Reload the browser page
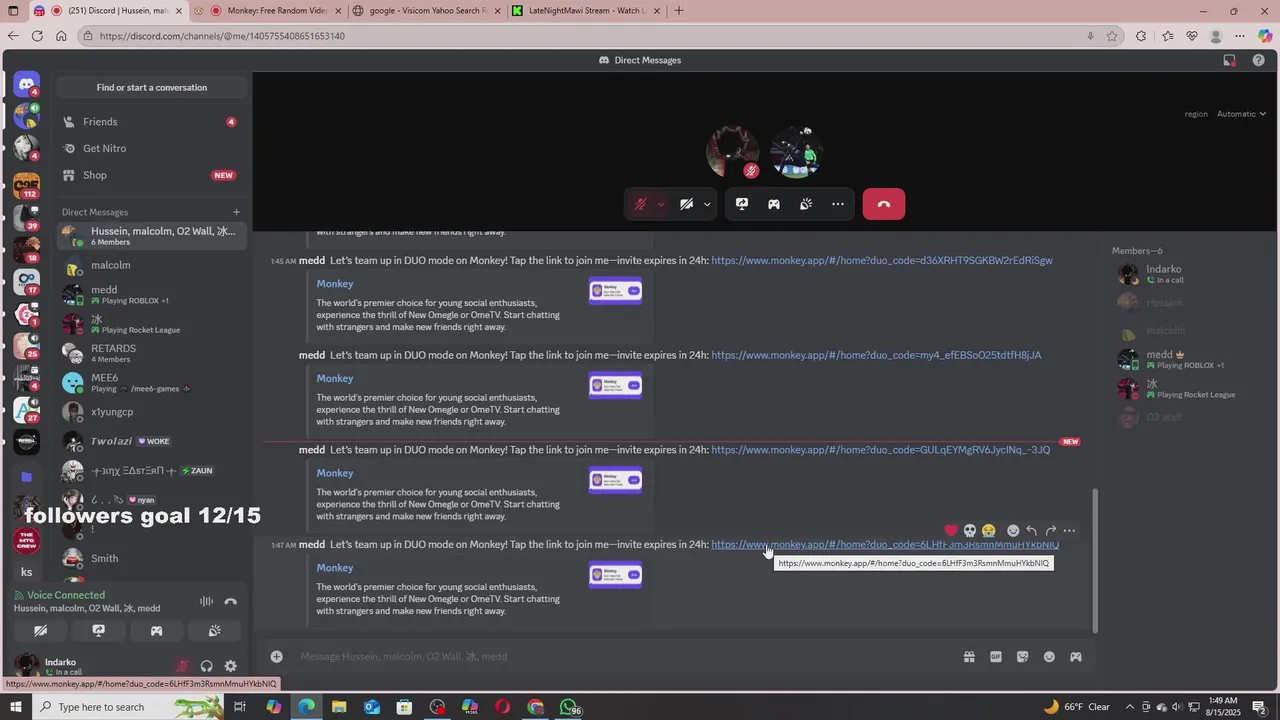Image resolution: width=1280 pixels, height=720 pixels. pyautogui.click(x=37, y=36)
